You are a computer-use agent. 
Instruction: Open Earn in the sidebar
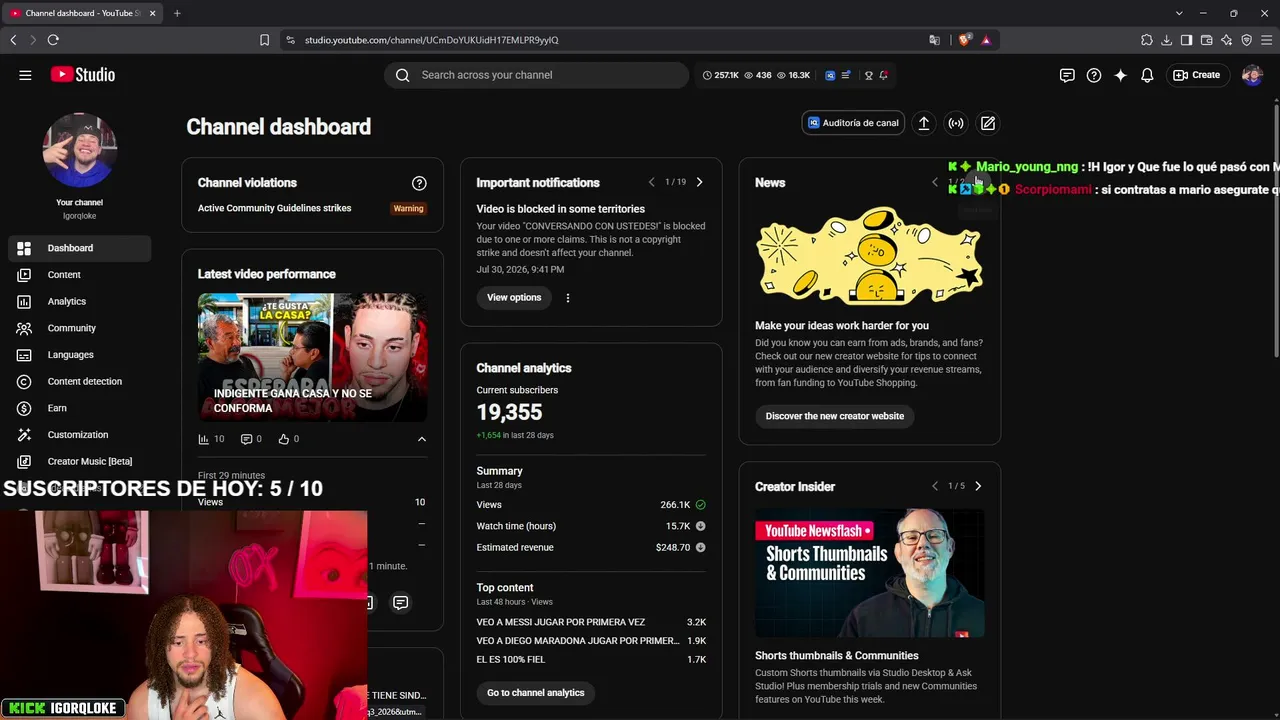[x=80, y=408]
